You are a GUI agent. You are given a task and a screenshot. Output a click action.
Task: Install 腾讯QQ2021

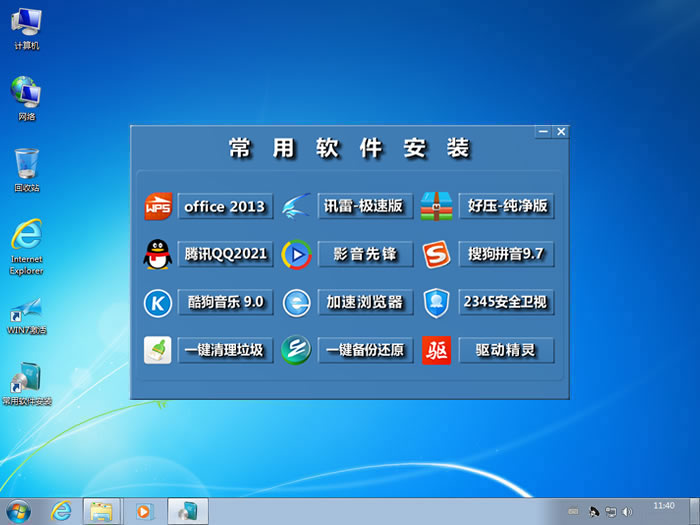pyautogui.click(x=225, y=254)
